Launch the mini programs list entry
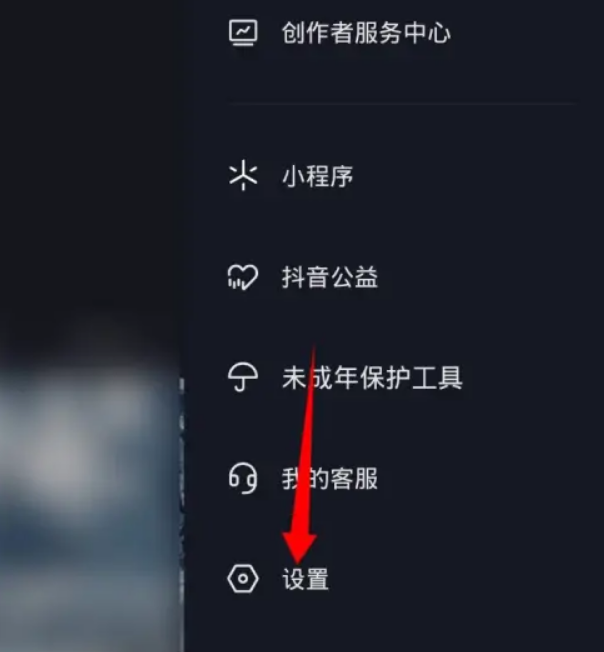The height and width of the screenshot is (652, 604). click(x=393, y=176)
